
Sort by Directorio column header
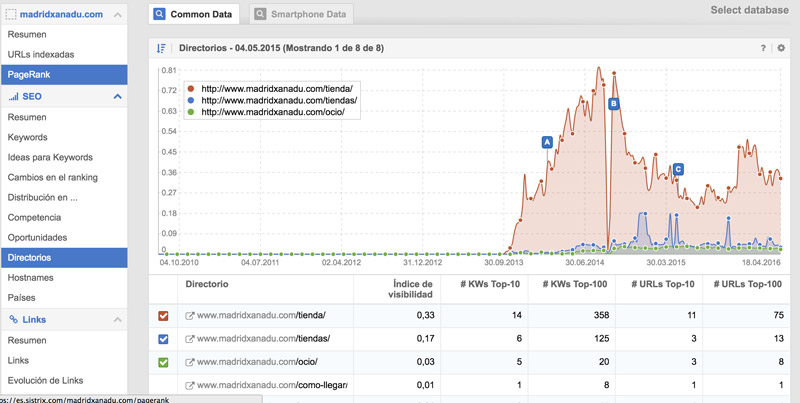tap(207, 284)
